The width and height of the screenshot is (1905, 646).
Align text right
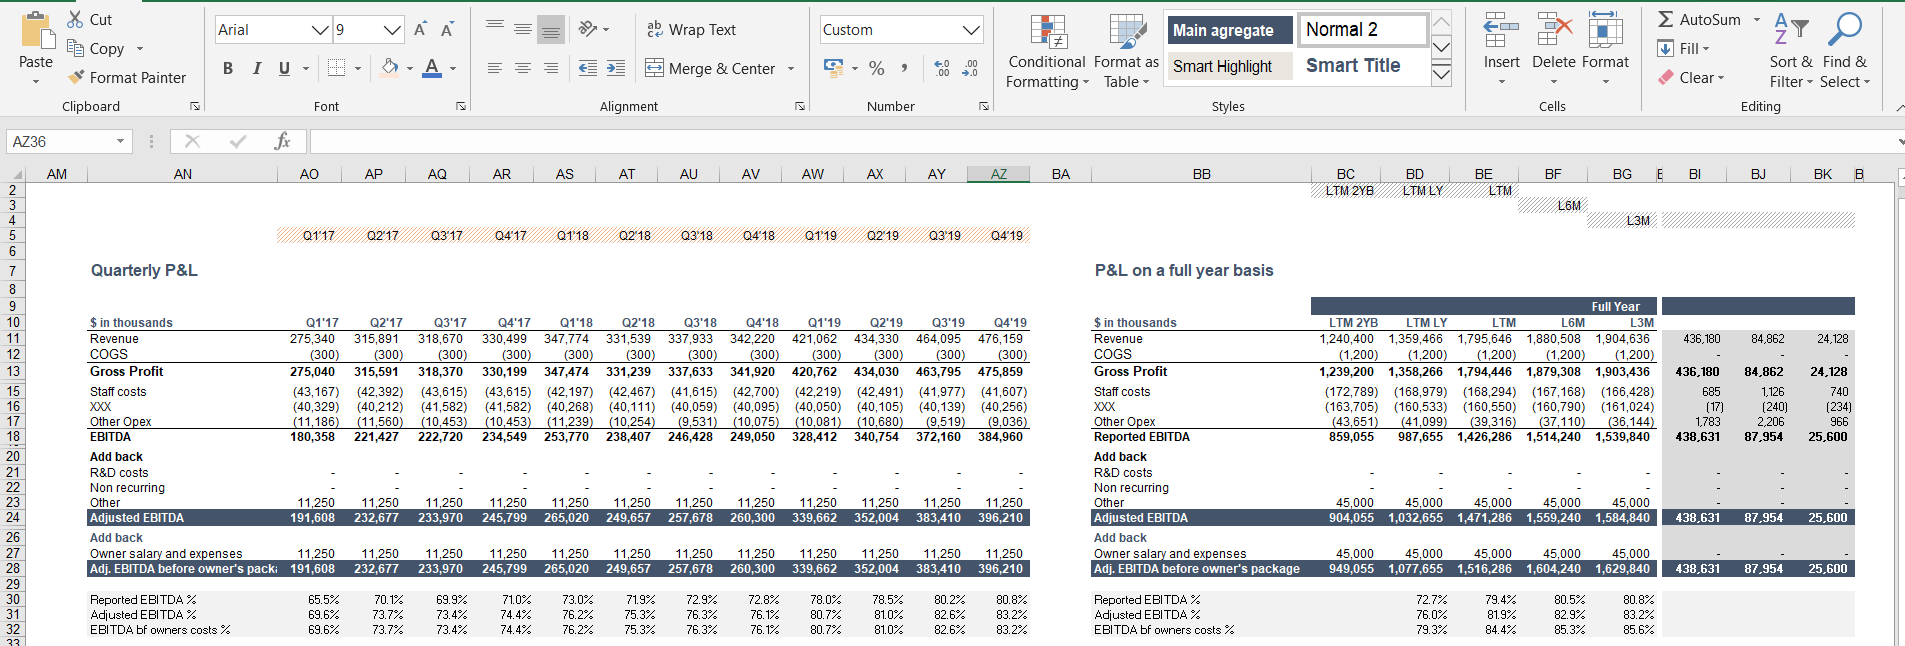[x=550, y=68]
